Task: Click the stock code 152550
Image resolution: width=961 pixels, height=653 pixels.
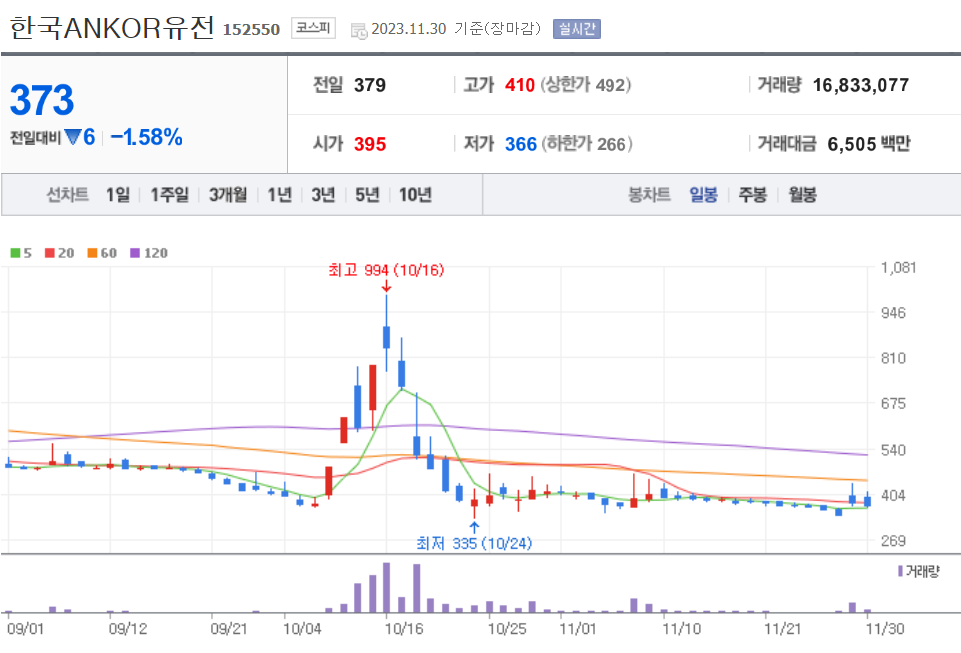Action: (251, 29)
